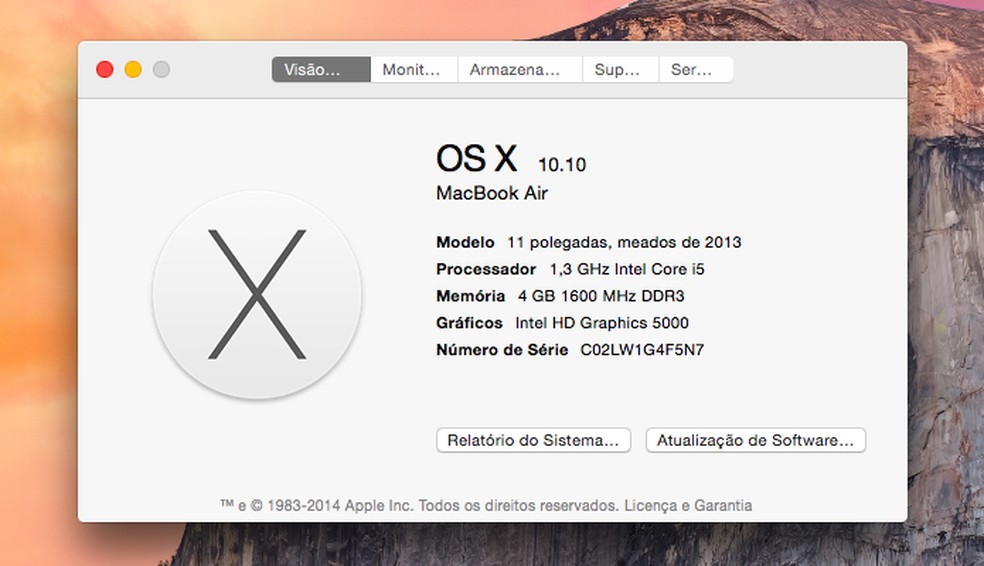Minimize window using yellow button
Image resolution: width=984 pixels, height=566 pixels.
(x=133, y=69)
